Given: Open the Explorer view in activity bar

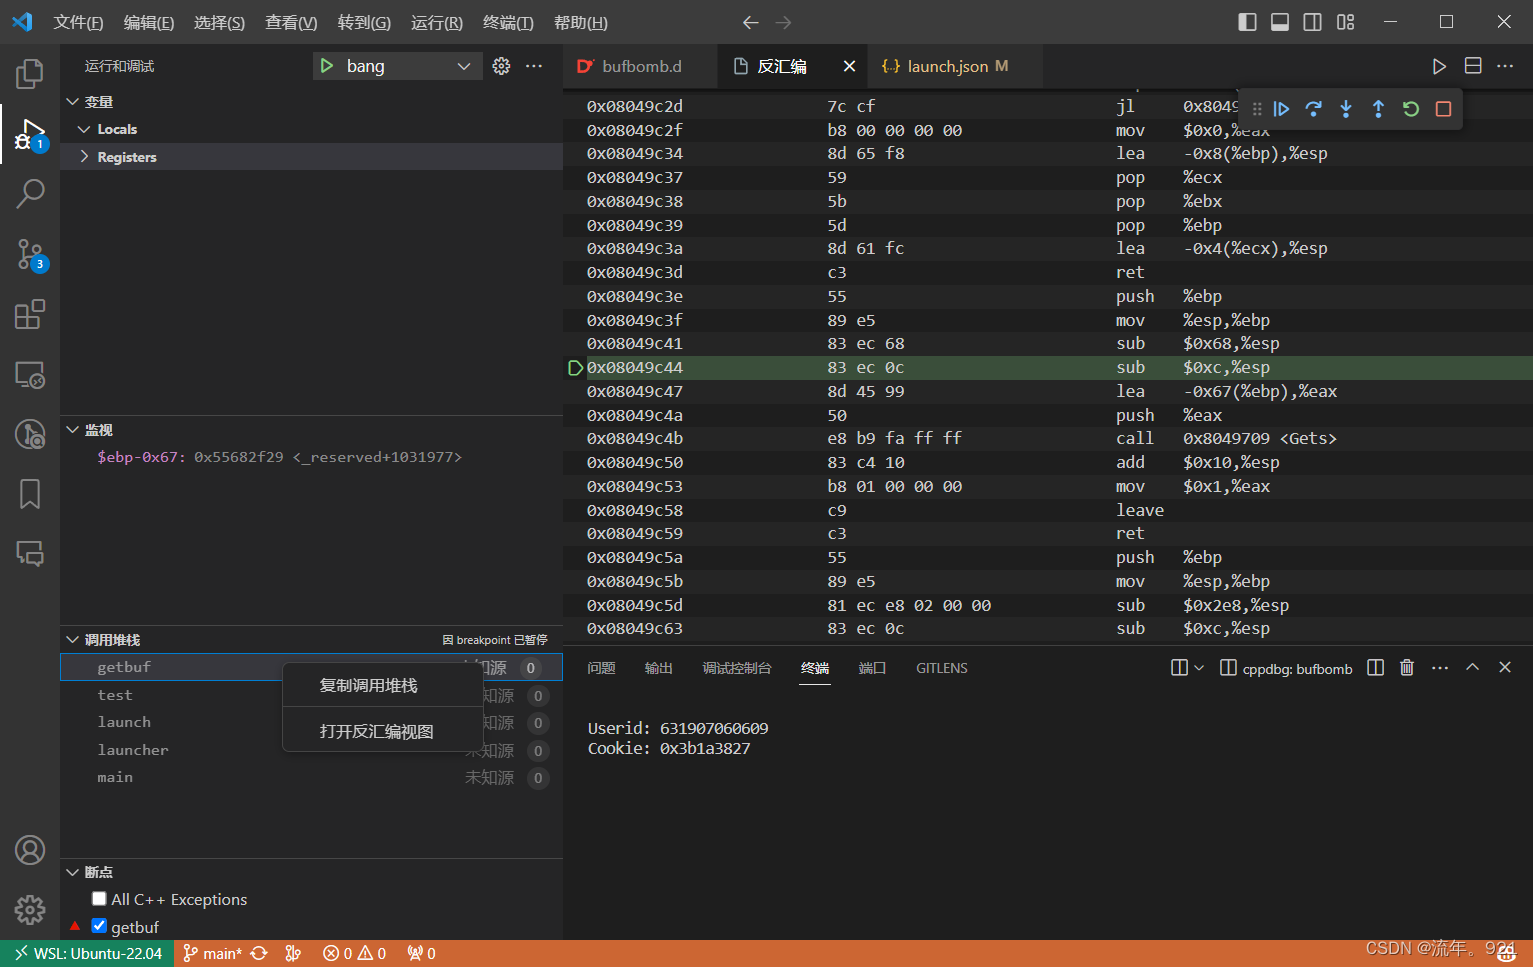Looking at the screenshot, I should [x=30, y=73].
